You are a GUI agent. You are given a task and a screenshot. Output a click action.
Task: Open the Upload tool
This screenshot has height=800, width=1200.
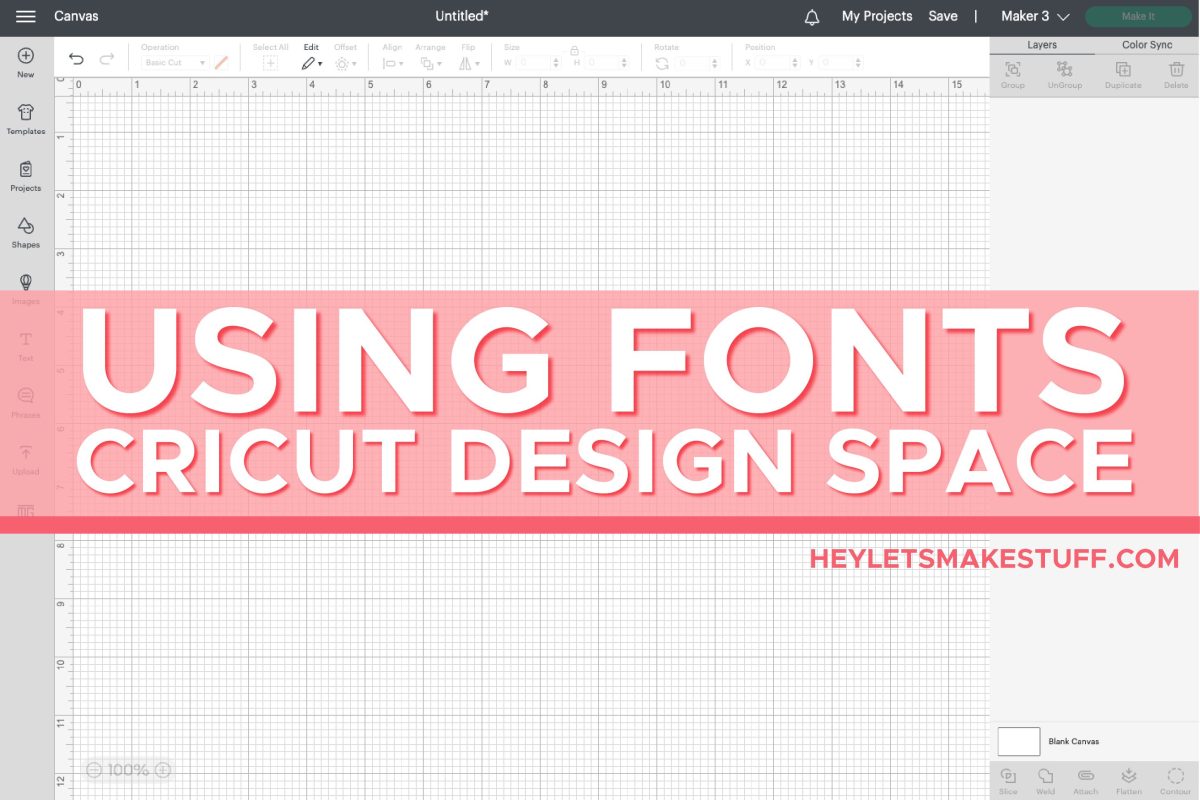click(26, 460)
